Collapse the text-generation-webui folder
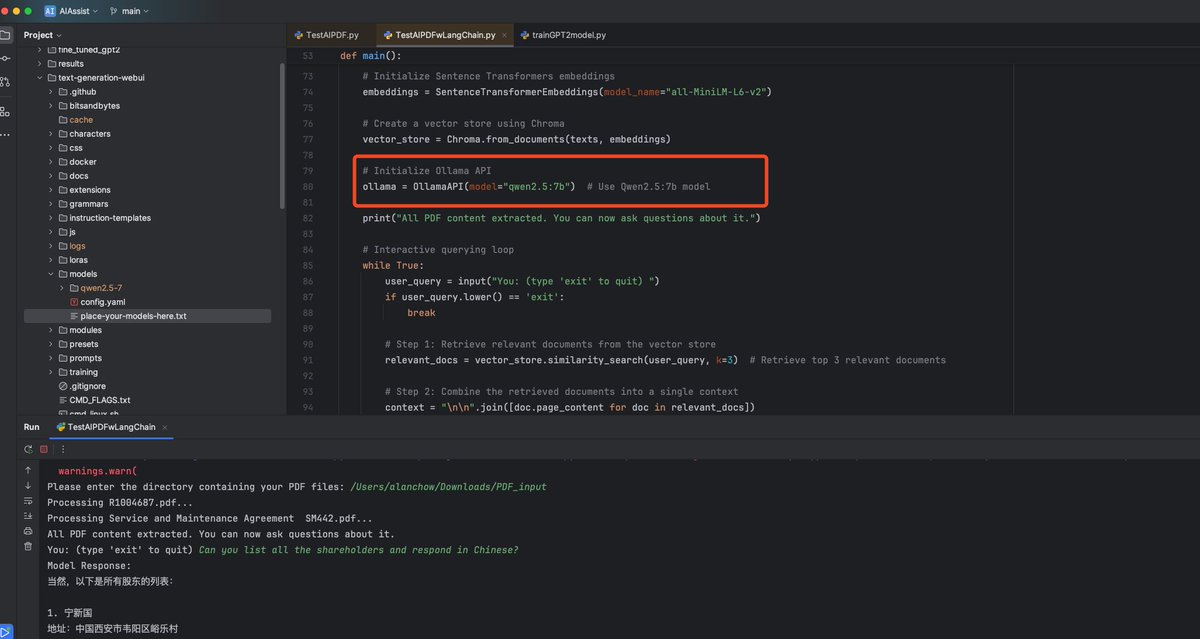 (40, 77)
